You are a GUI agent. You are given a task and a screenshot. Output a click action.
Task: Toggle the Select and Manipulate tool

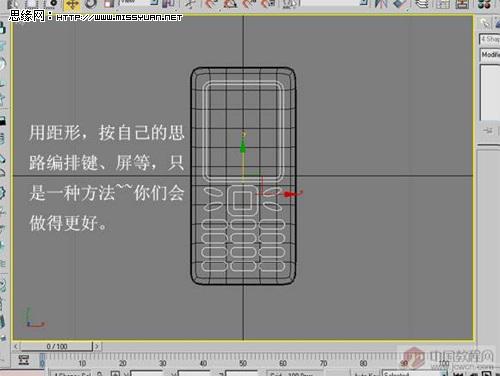pos(190,3)
